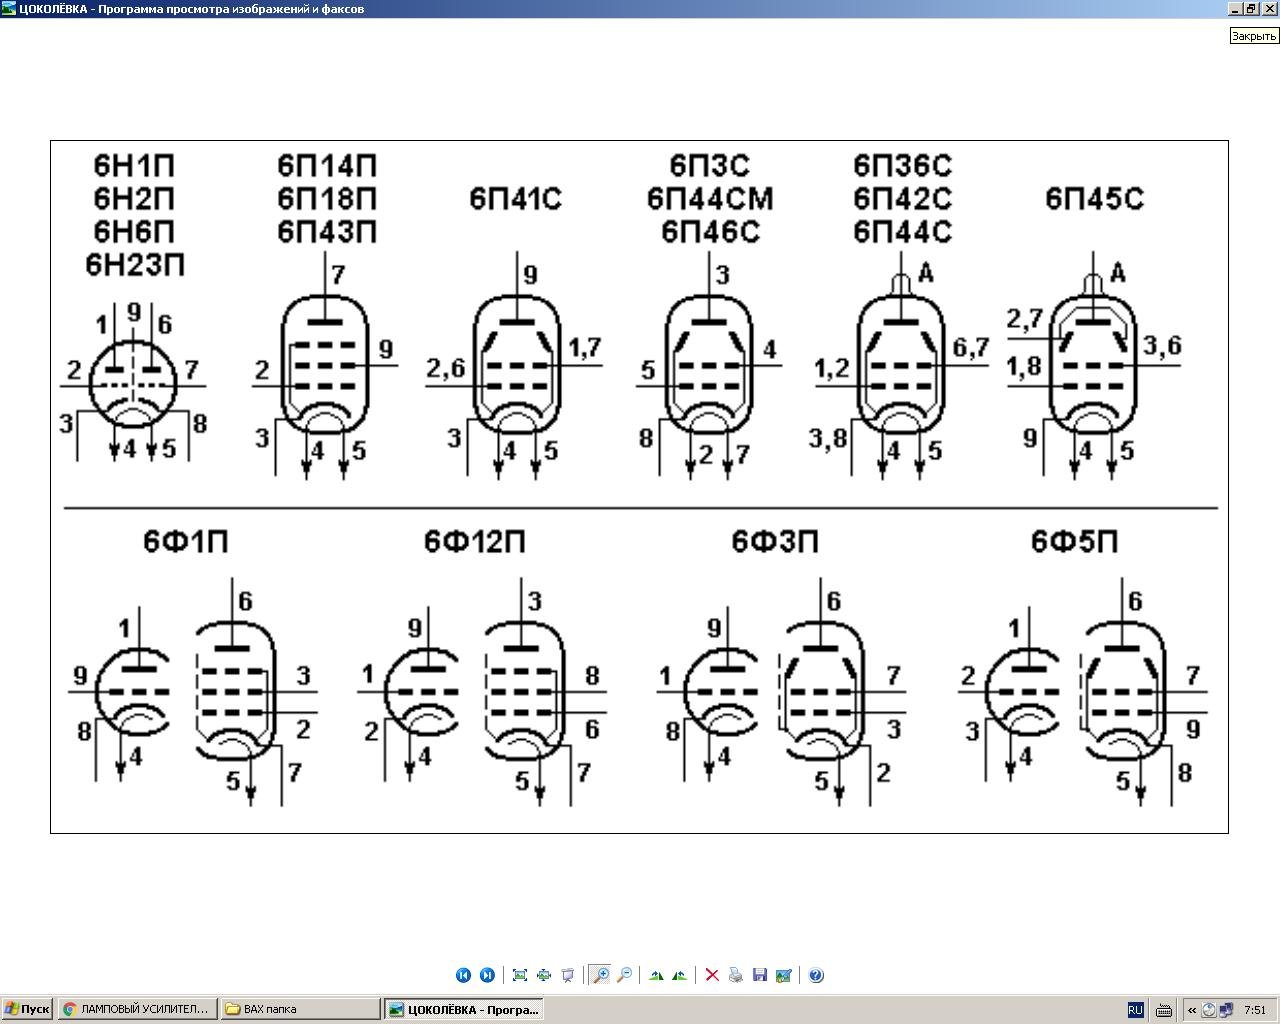Open the round disc-shaped tray icon
Screen dimensions: 1280x1024
(1208, 1010)
